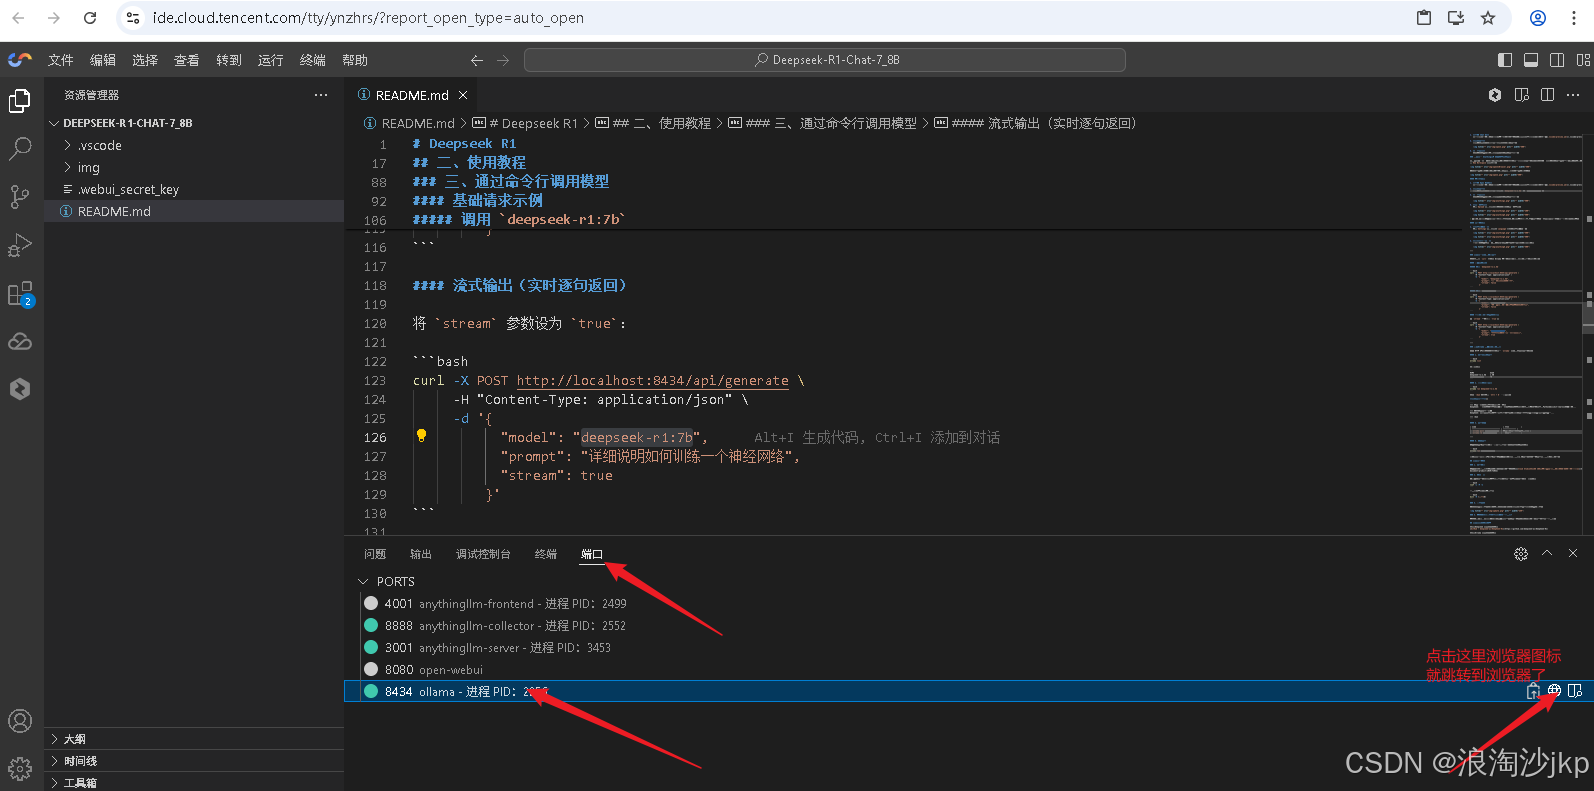Select port 4001 anythingllm-frontend row

point(968,603)
